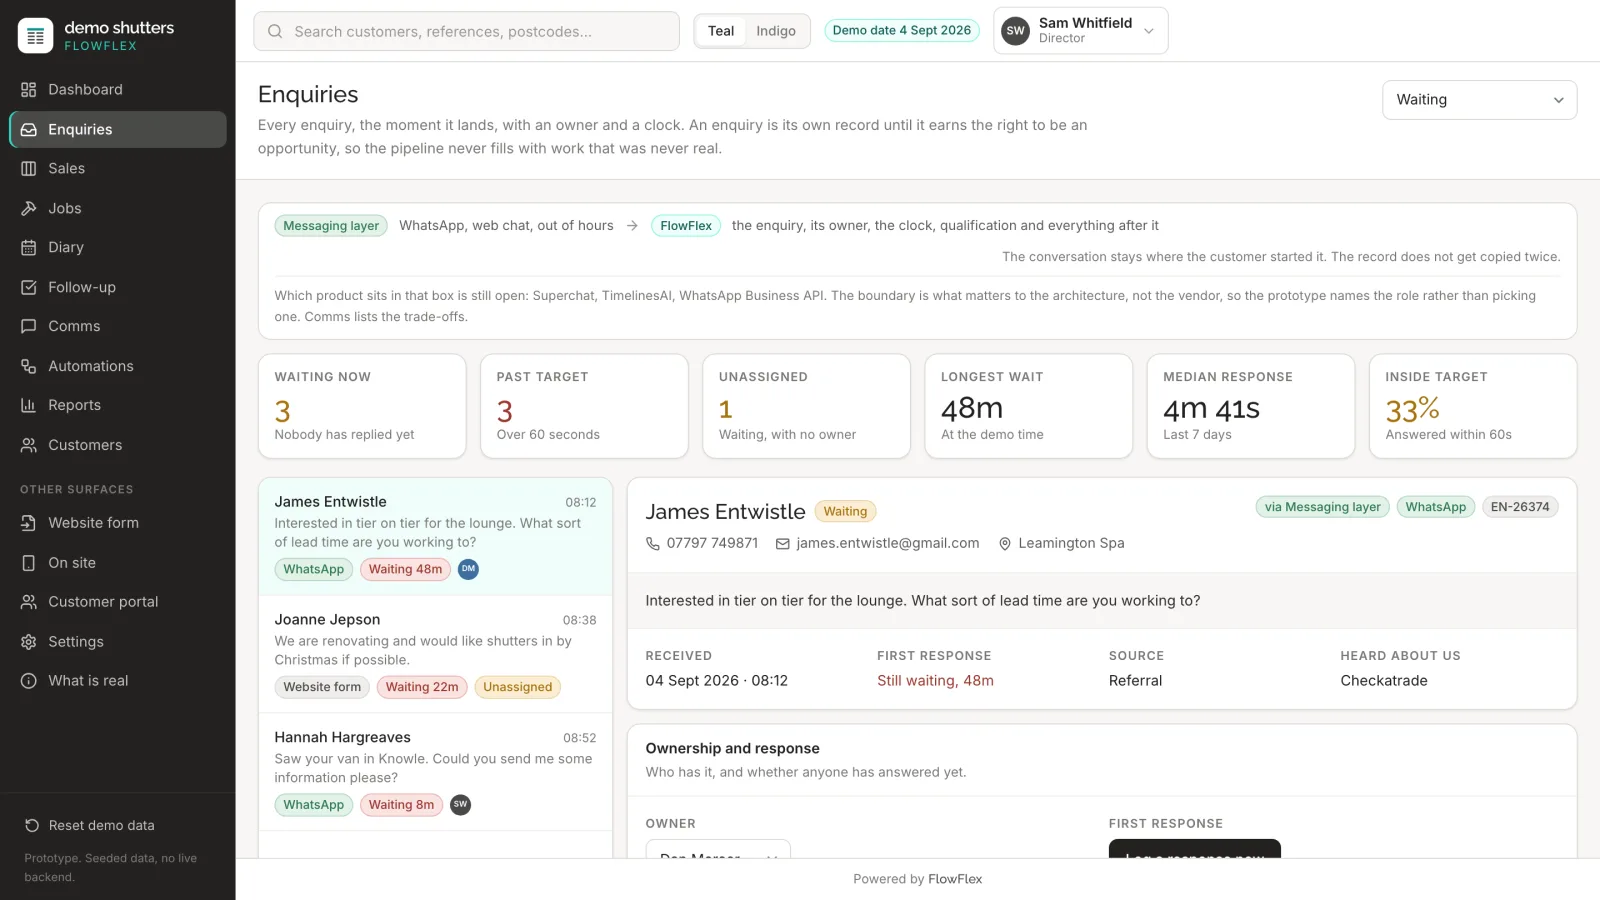The image size is (1600, 900).
Task: Open the Sales sidebar icon
Action: click(29, 169)
